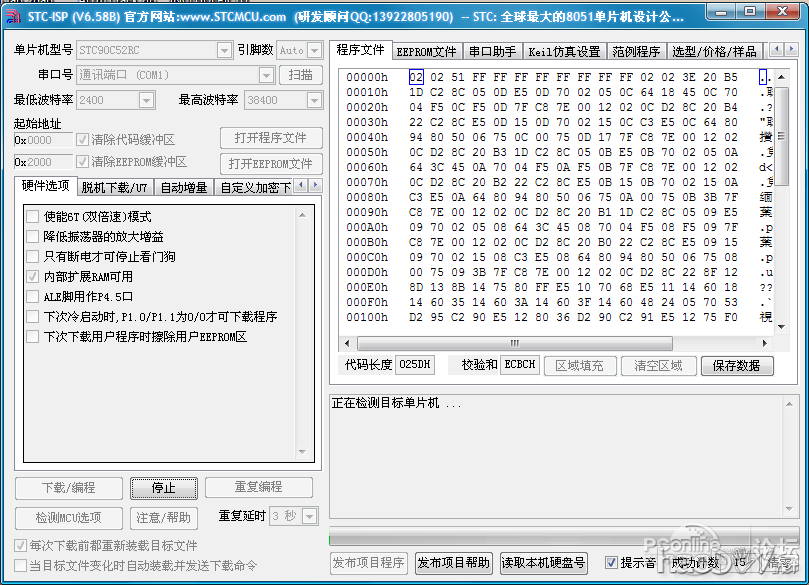Viewport: 809px width, 585px height.
Task: Click the 保存数据 button
Action: pyautogui.click(x=737, y=366)
